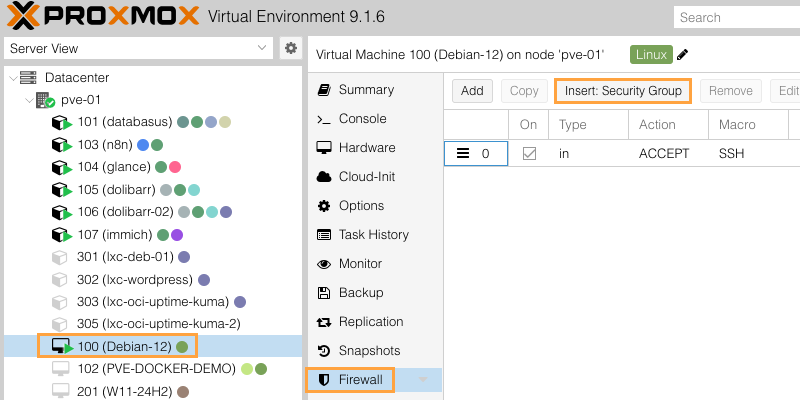The image size is (800, 400).
Task: Click VM monitor icon for 201 (W11-24H2)
Action: (x=60, y=391)
